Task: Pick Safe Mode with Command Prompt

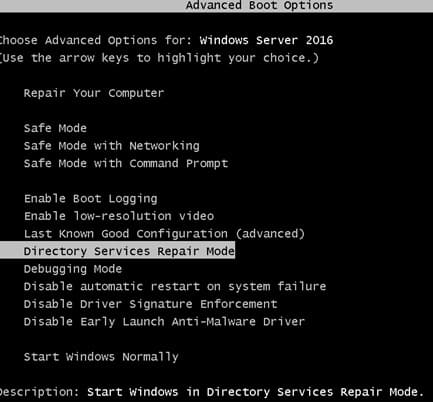Action: [x=126, y=163]
